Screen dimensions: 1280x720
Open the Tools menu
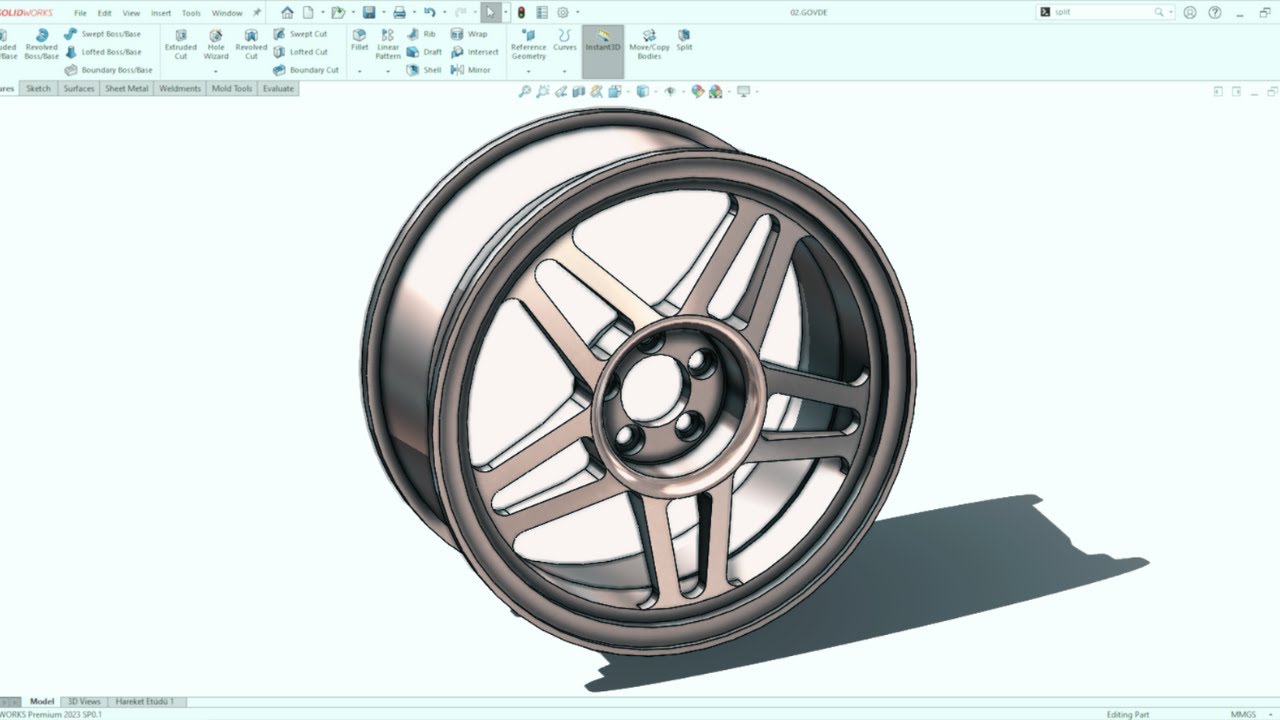[x=191, y=13]
